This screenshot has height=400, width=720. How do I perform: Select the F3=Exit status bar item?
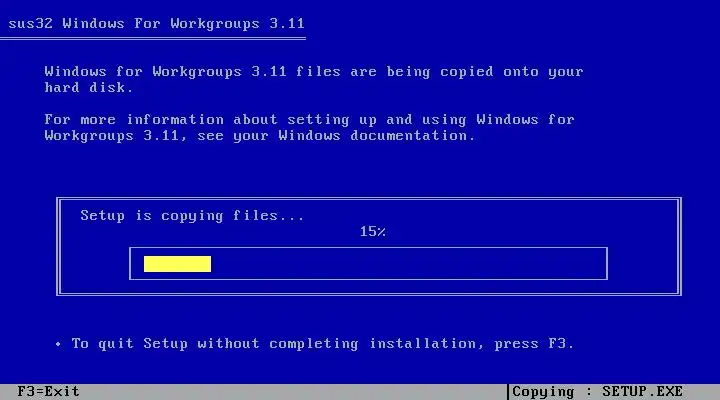coord(48,391)
